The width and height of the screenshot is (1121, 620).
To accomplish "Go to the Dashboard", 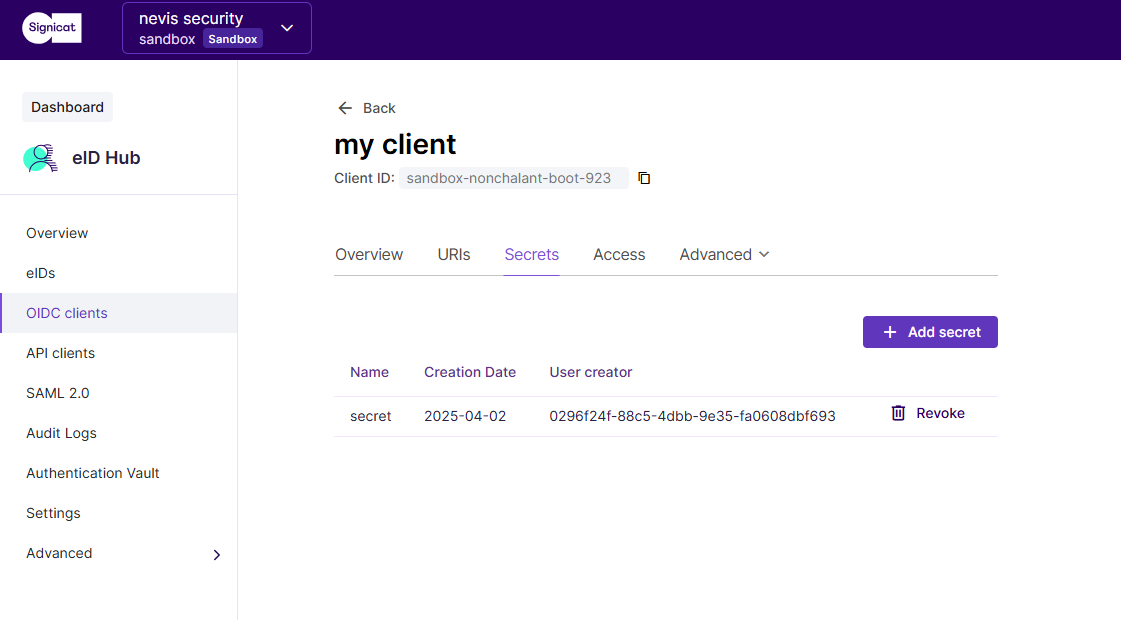I will (67, 107).
